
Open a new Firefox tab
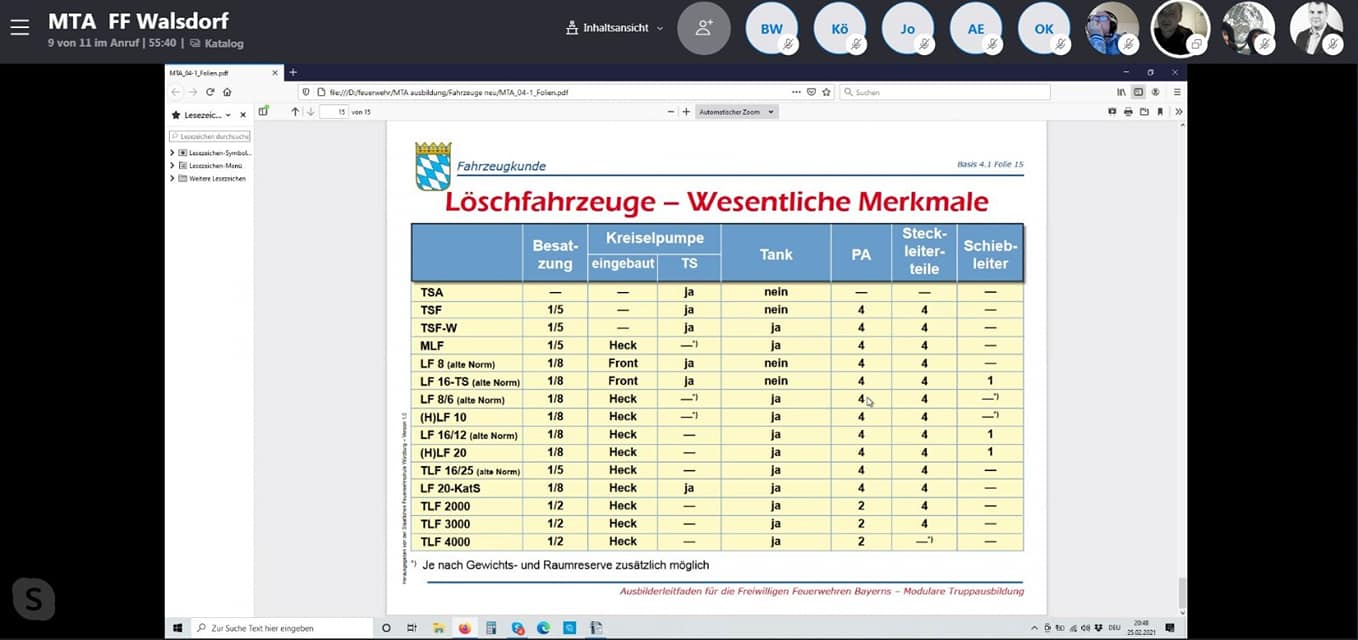point(293,73)
